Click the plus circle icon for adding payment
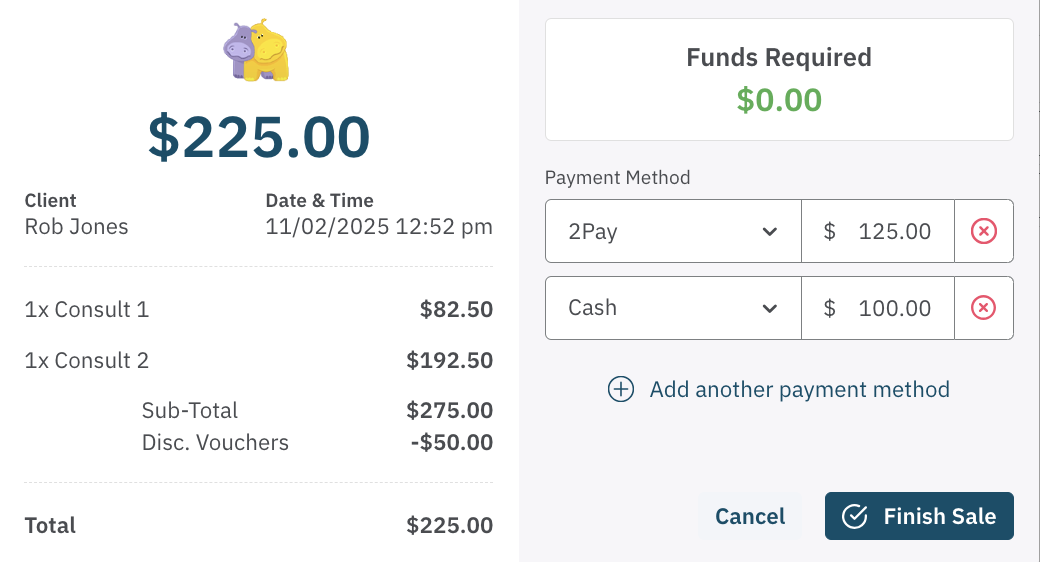Viewport: 1040px width, 562px height. [x=621, y=389]
